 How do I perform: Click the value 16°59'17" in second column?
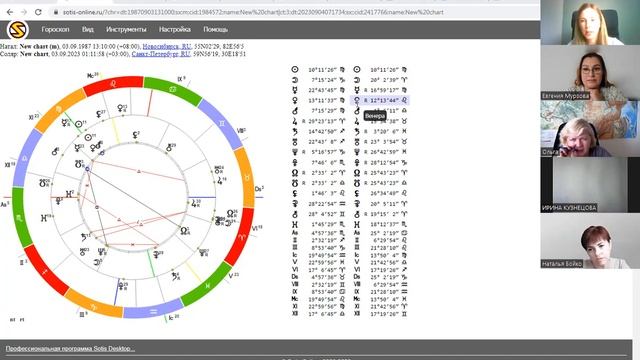pos(384,90)
